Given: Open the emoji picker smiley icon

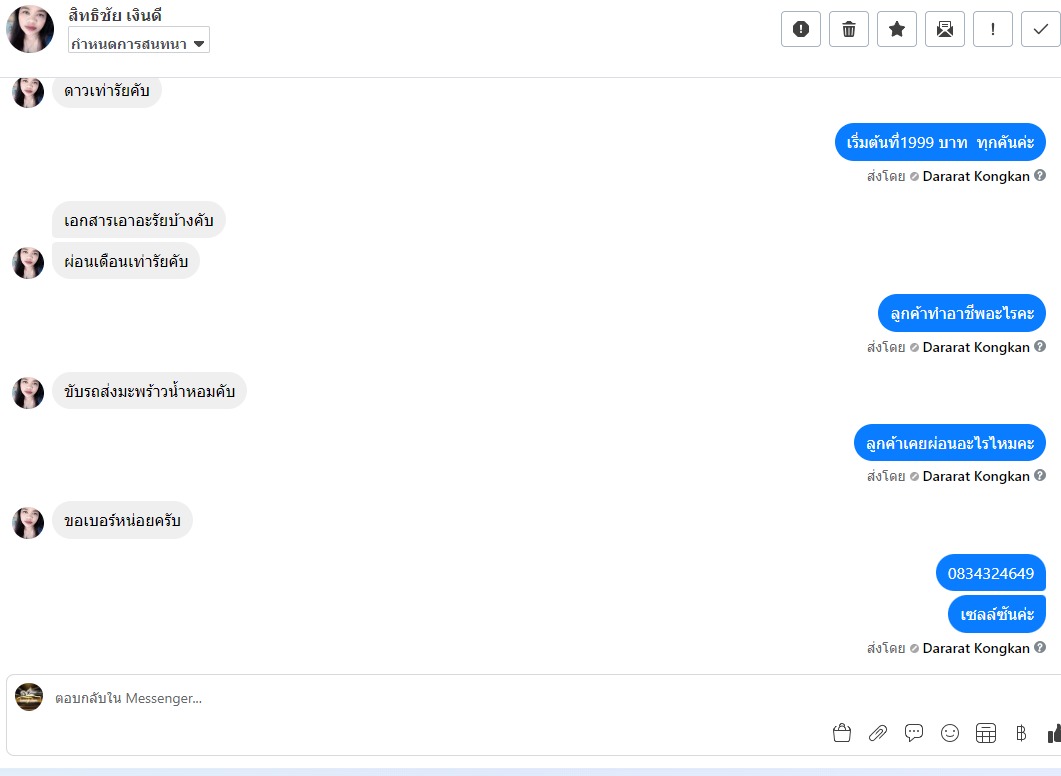Looking at the screenshot, I should tap(950, 733).
